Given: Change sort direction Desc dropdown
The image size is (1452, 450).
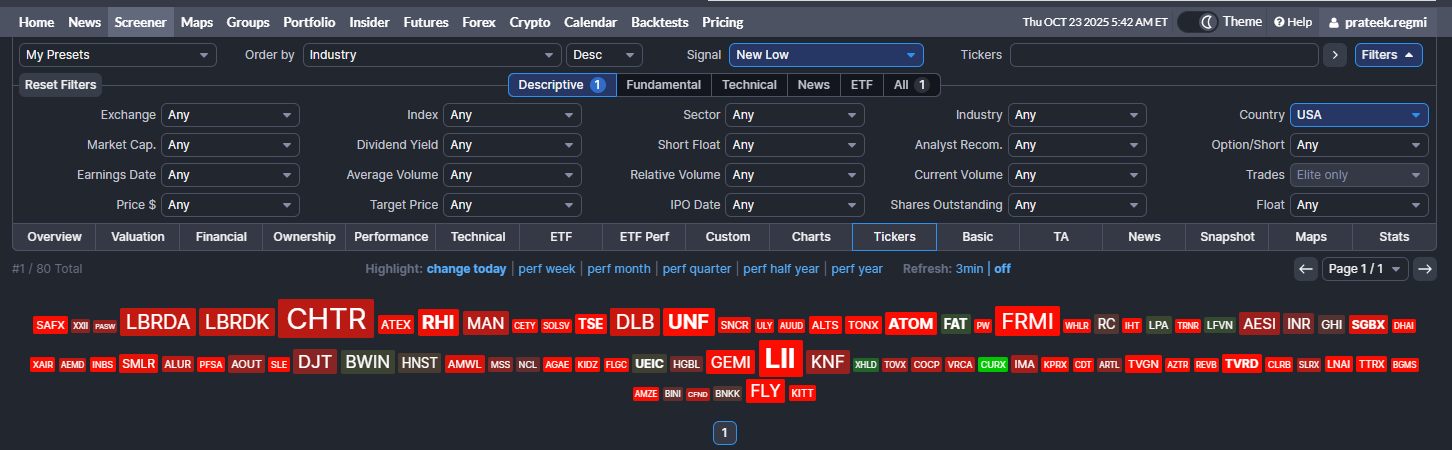Looking at the screenshot, I should (604, 55).
